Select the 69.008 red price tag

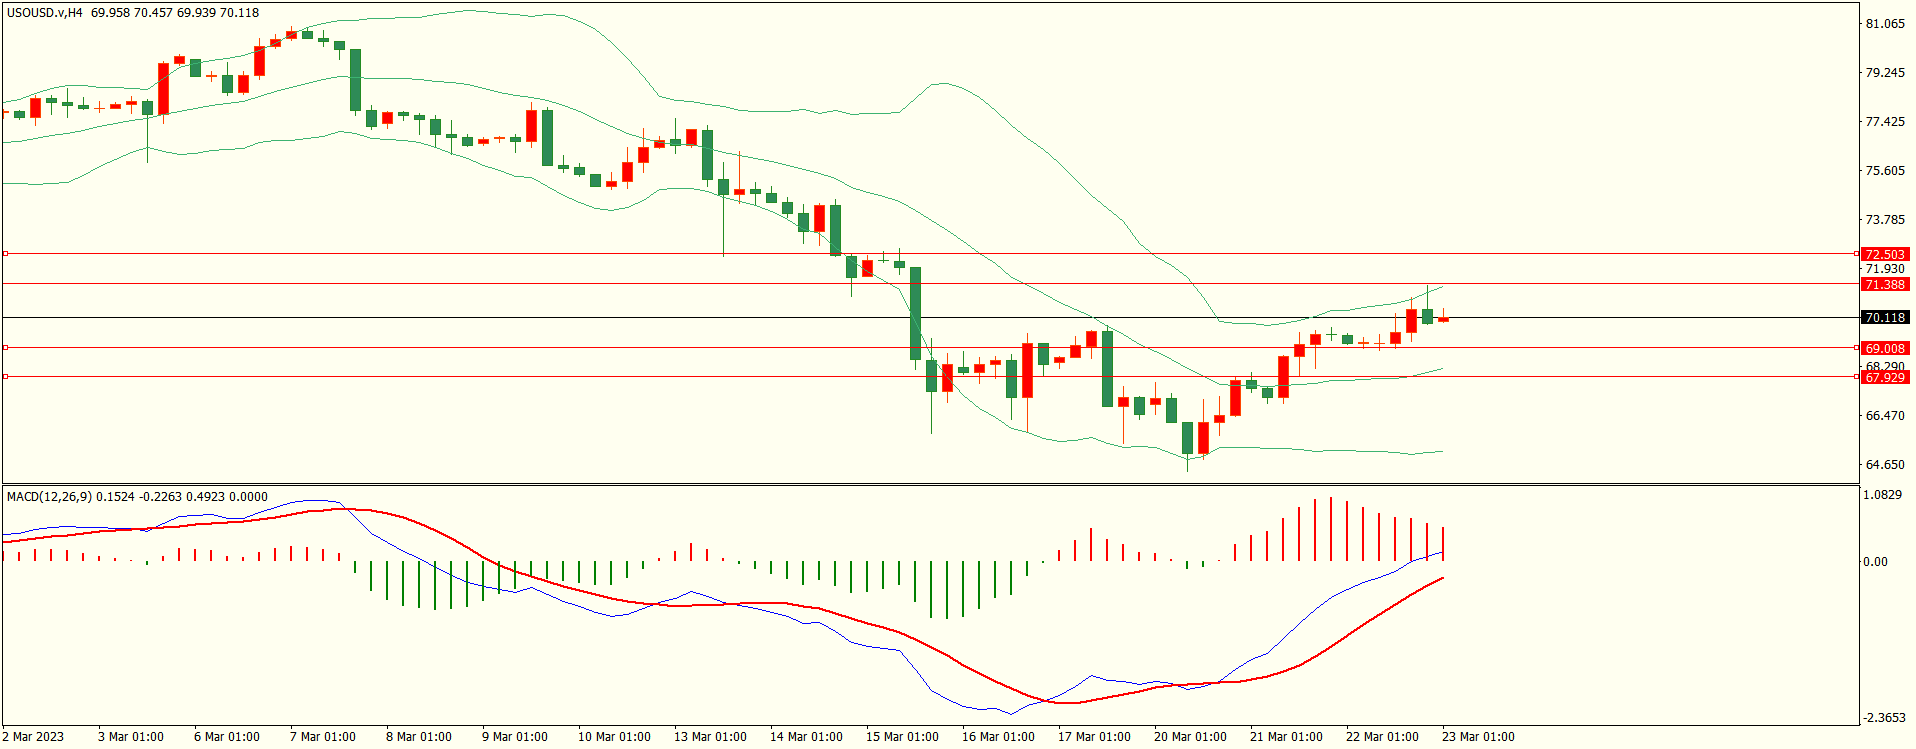(x=1885, y=348)
